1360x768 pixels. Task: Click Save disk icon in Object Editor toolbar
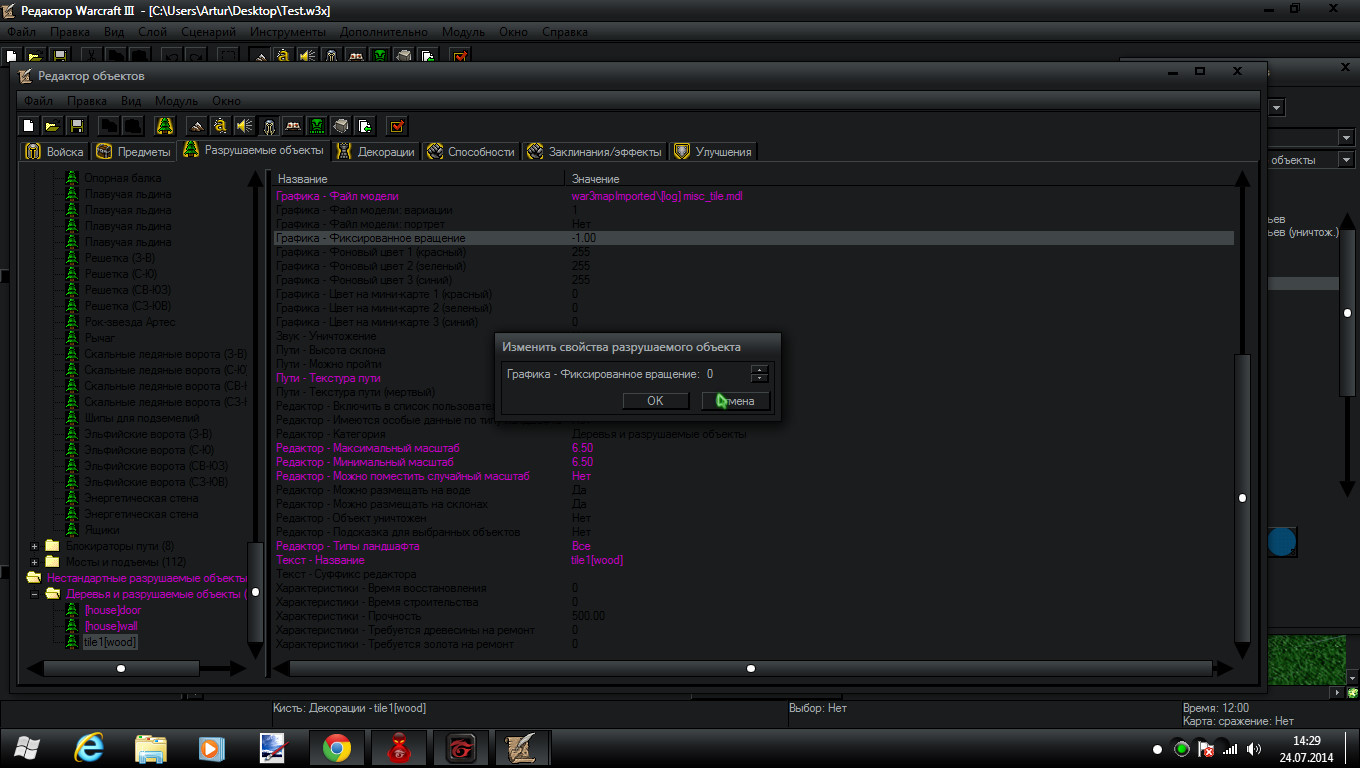point(76,126)
